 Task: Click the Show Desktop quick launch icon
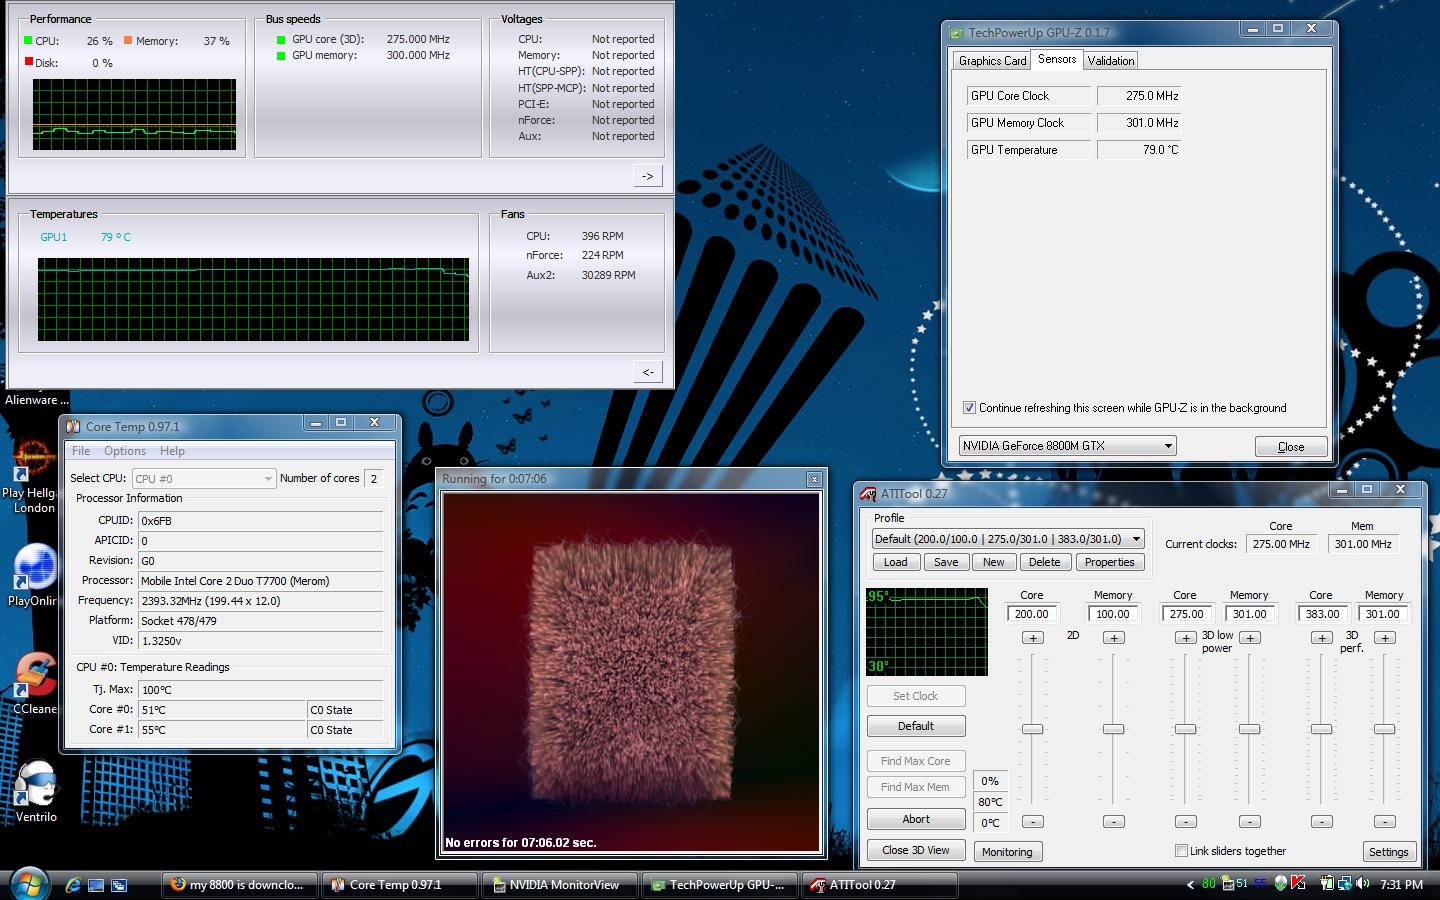96,885
